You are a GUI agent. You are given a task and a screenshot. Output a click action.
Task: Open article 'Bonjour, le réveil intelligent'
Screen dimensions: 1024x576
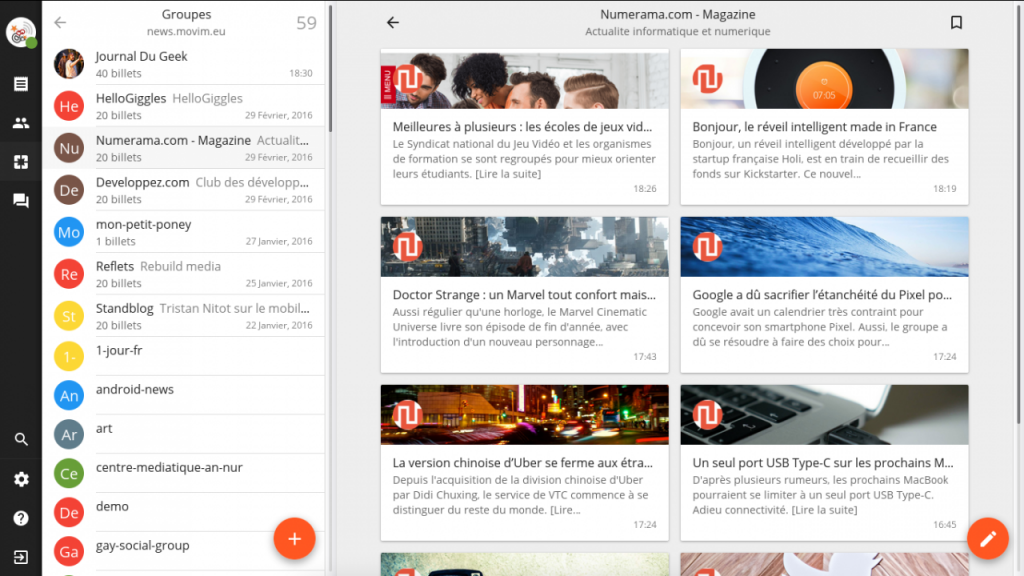(814, 127)
